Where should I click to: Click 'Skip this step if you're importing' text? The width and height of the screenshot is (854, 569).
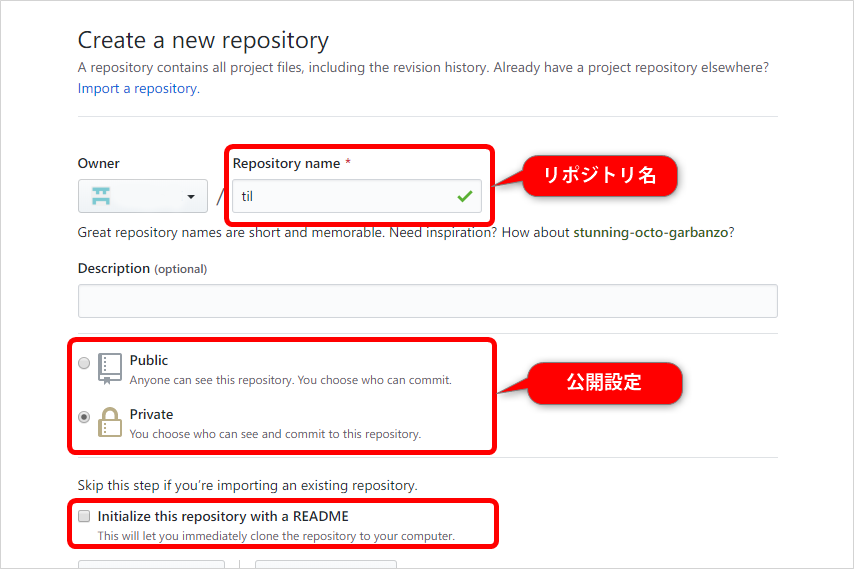[247, 485]
